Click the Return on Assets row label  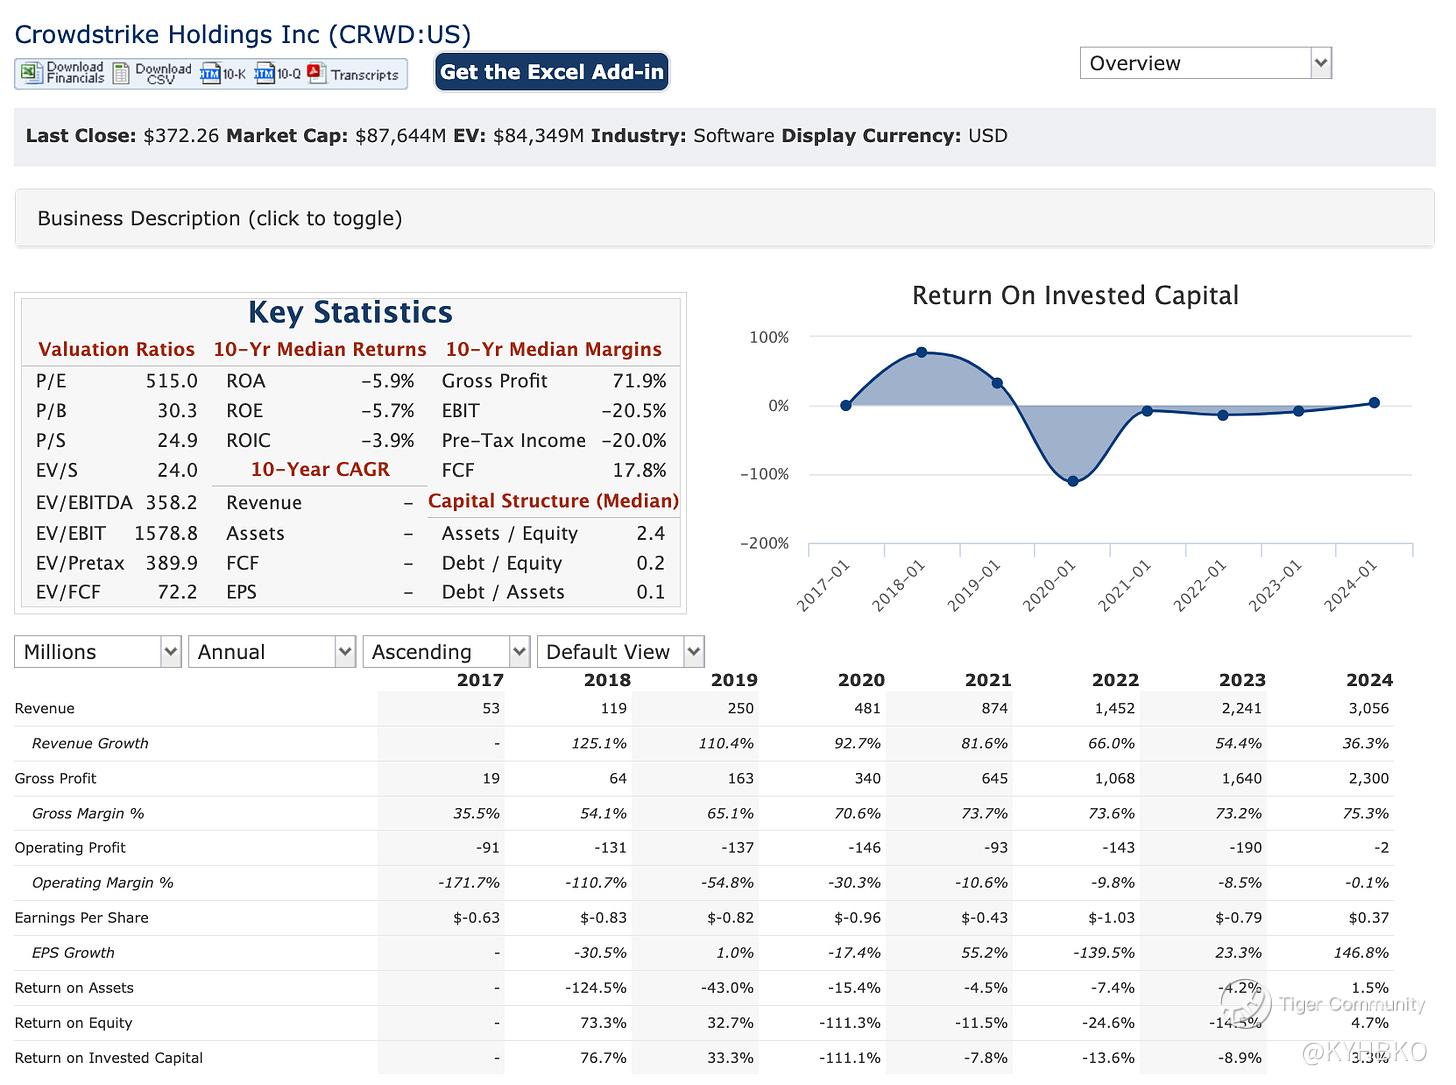click(x=74, y=987)
